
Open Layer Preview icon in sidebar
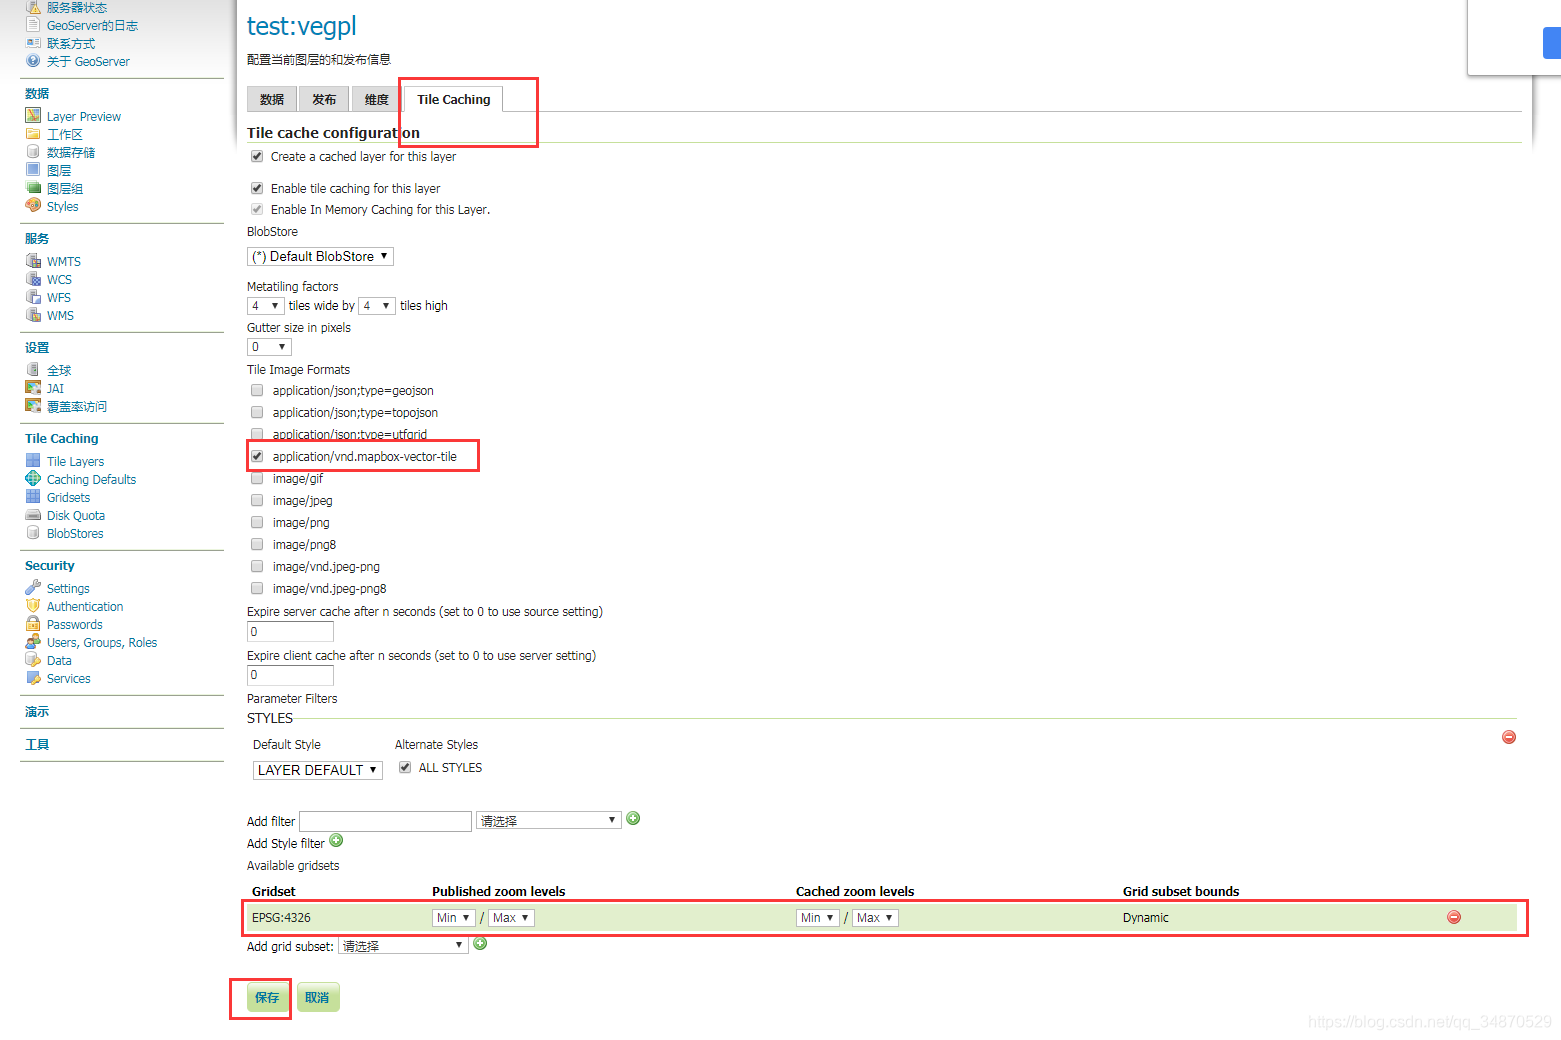[x=33, y=116]
